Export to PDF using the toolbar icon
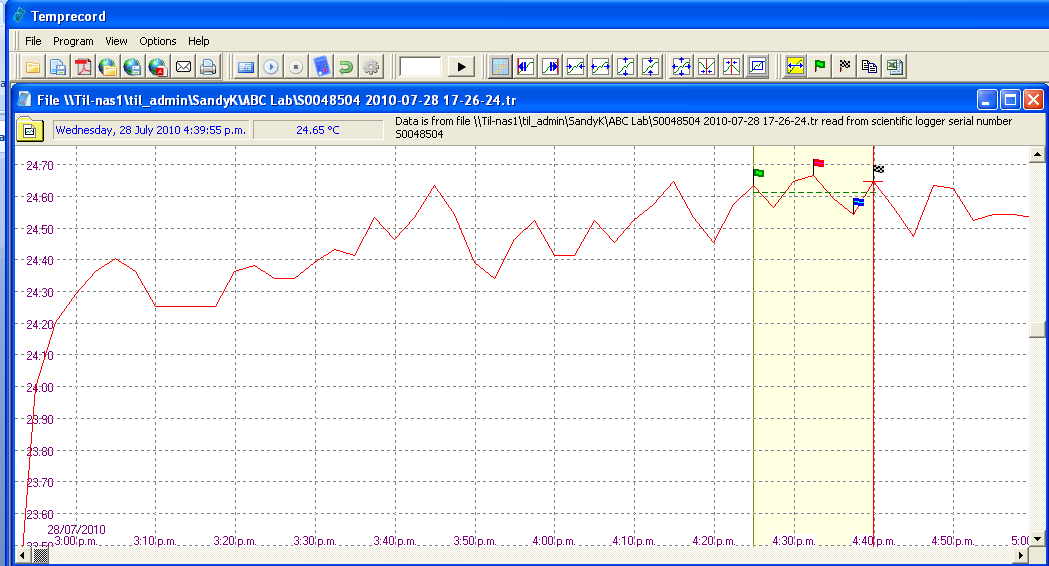This screenshot has height=566, width=1049. 84,67
